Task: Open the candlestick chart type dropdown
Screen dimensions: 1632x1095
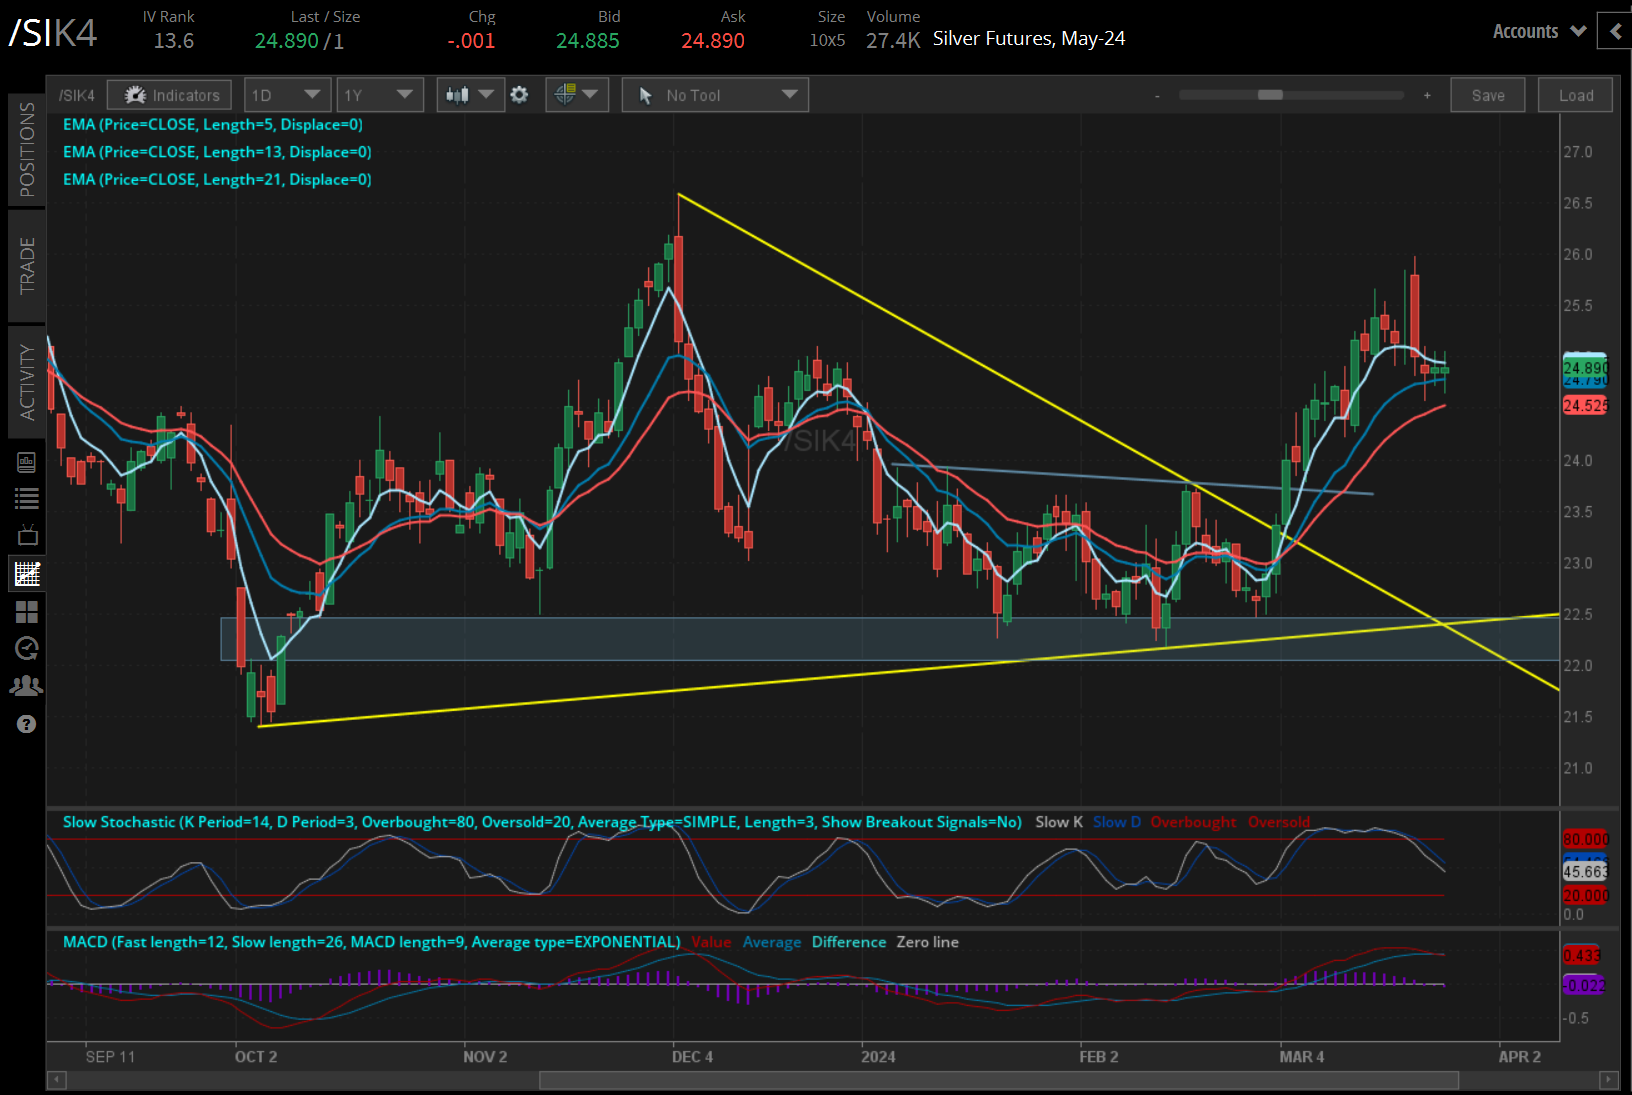Action: pos(470,95)
